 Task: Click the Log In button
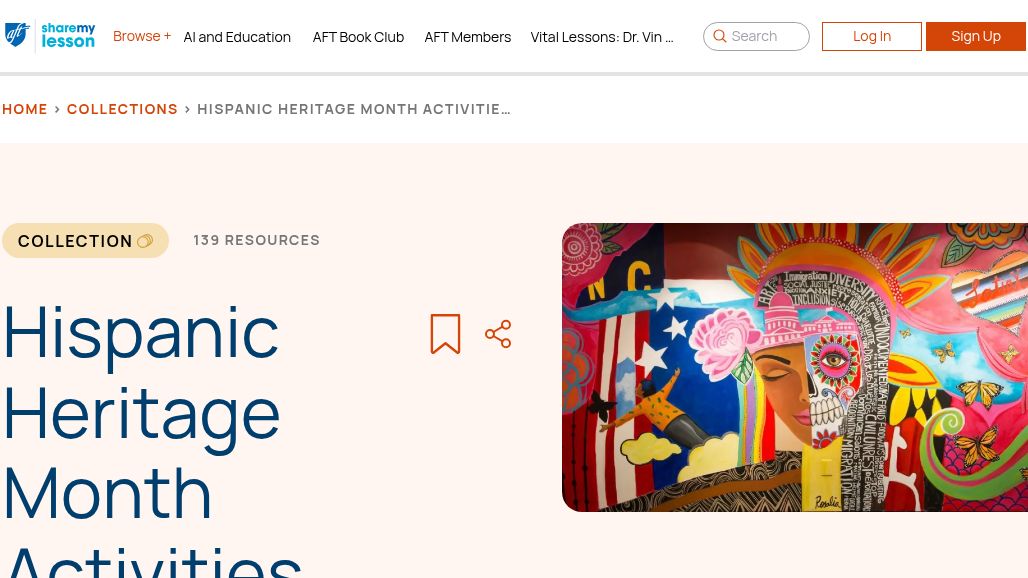coord(871,36)
